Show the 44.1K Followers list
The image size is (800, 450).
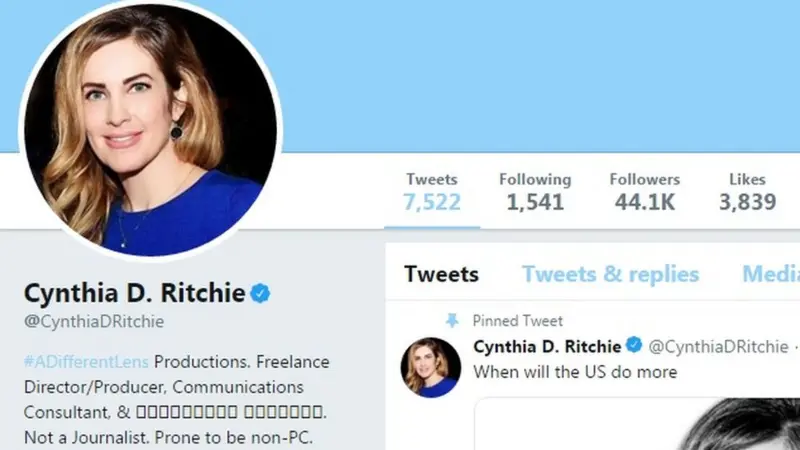[x=644, y=193]
